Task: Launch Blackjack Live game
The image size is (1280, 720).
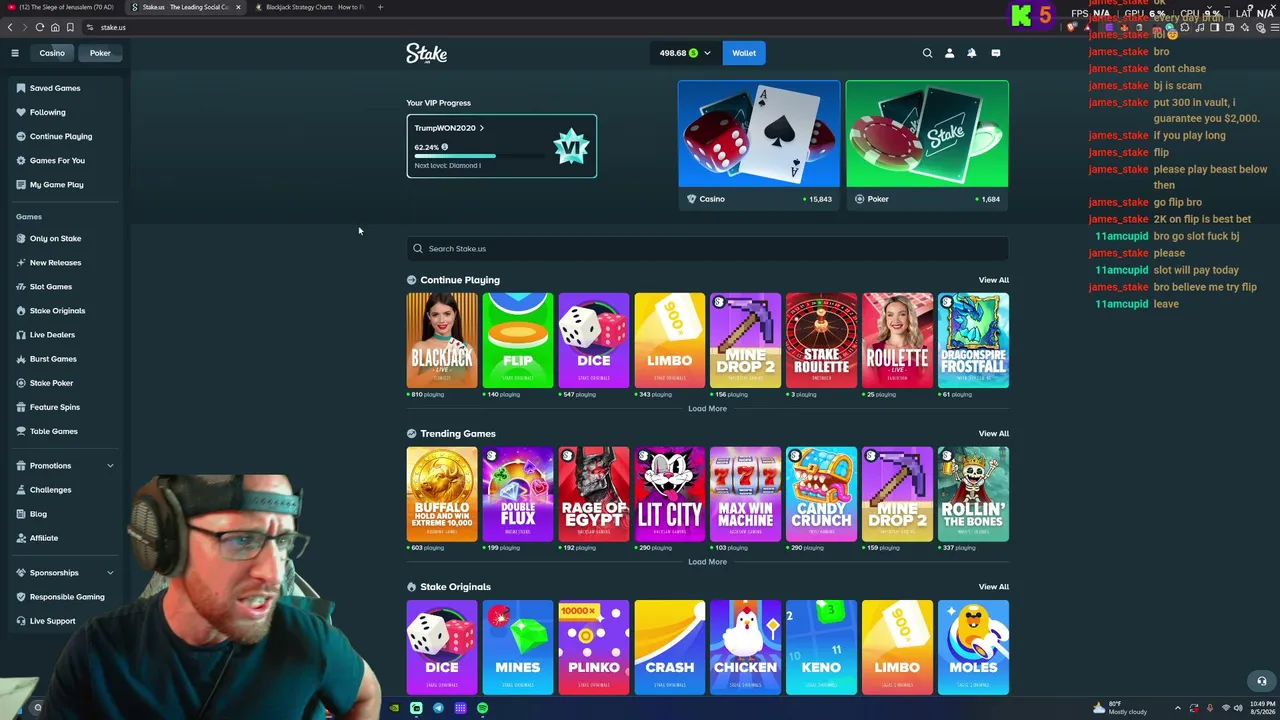Action: coord(442,340)
